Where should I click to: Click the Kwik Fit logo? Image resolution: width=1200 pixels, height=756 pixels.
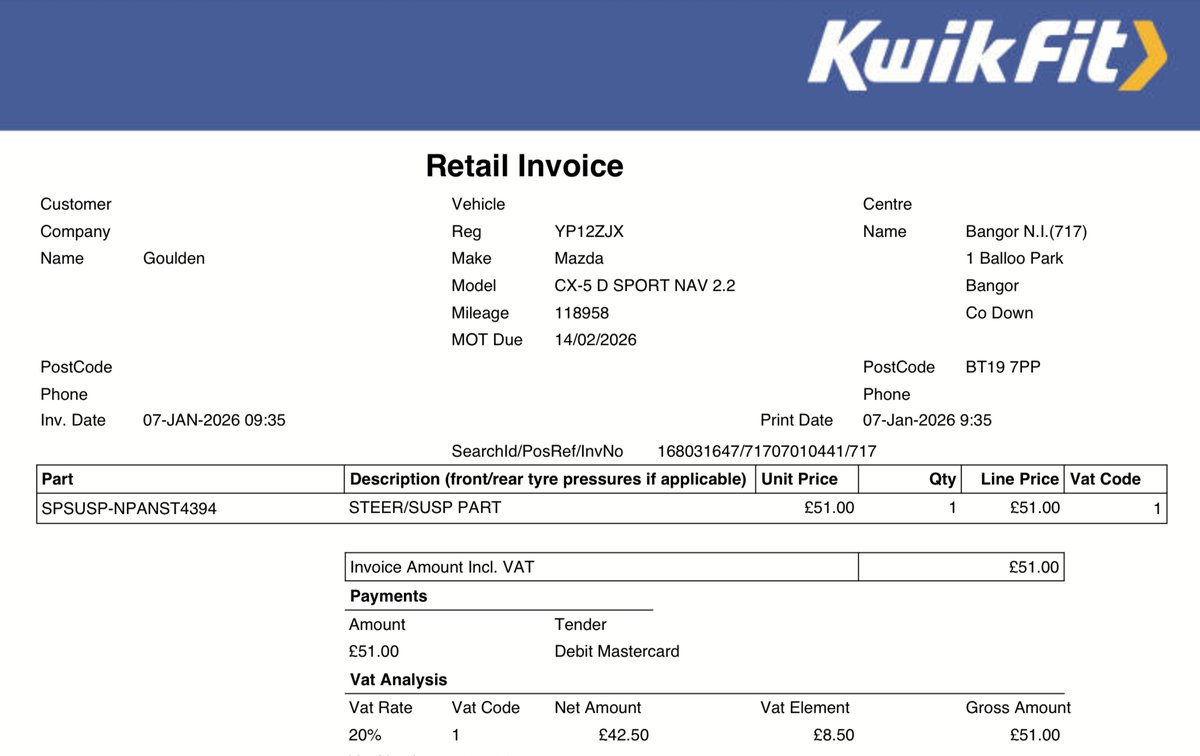pos(985,55)
